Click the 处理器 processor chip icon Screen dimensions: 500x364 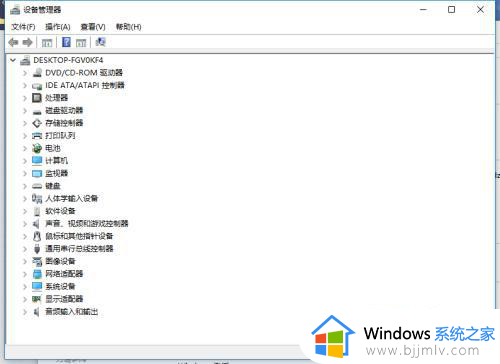tap(37, 98)
